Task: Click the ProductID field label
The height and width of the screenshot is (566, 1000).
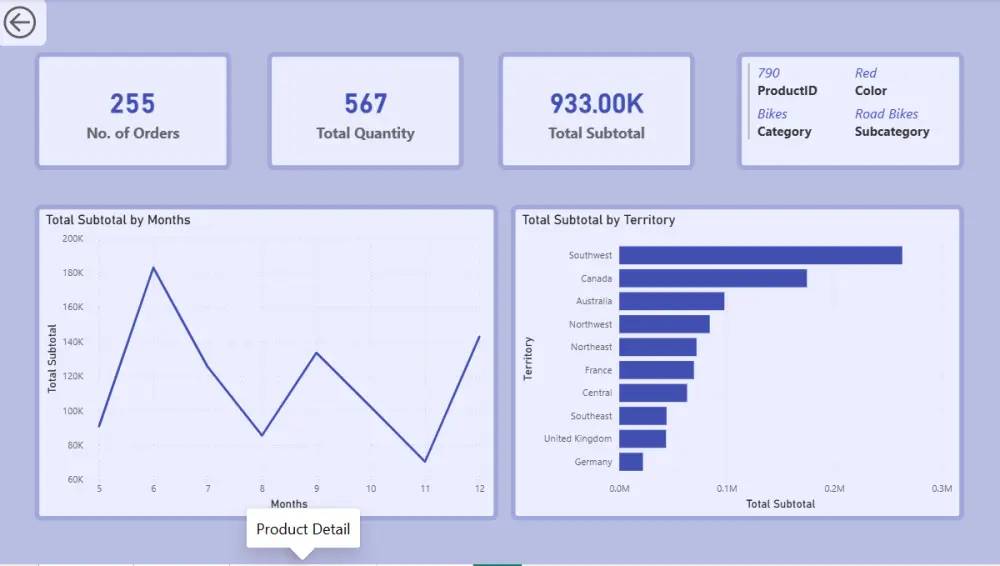Action: (787, 91)
